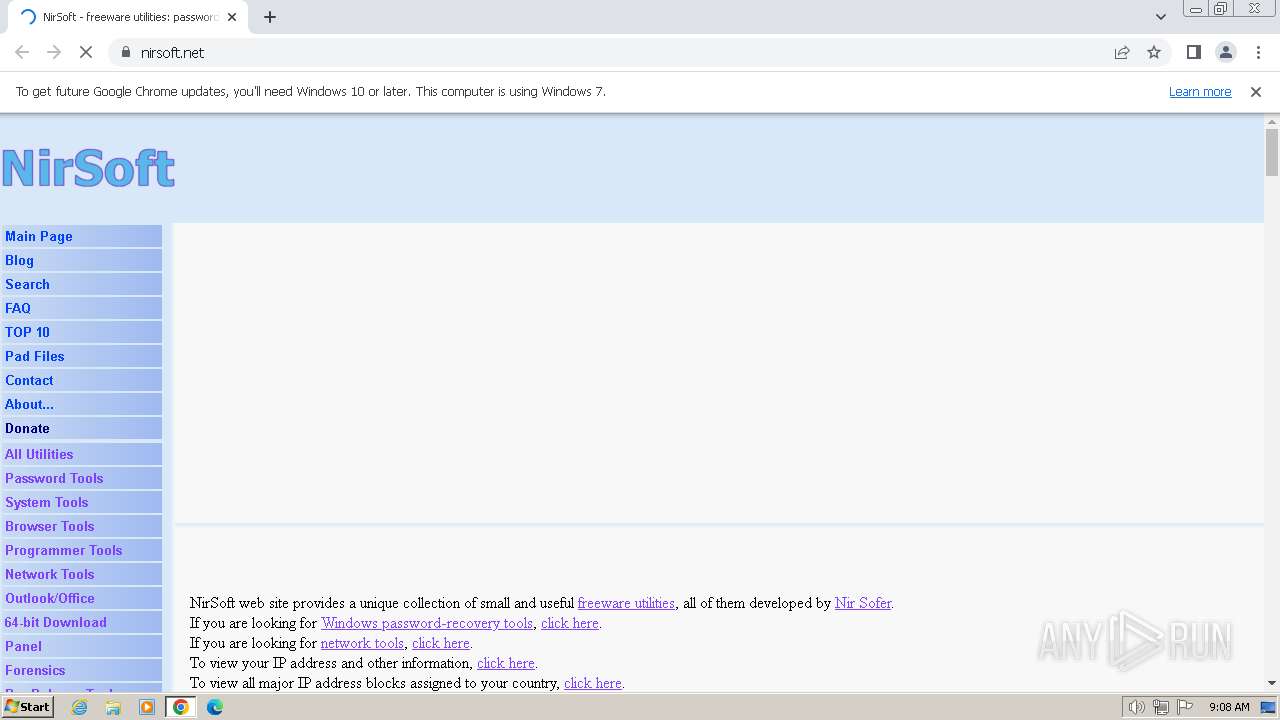Click the page vertical scrollbar thumb
This screenshot has width=1280, height=720.
coord(1272,152)
